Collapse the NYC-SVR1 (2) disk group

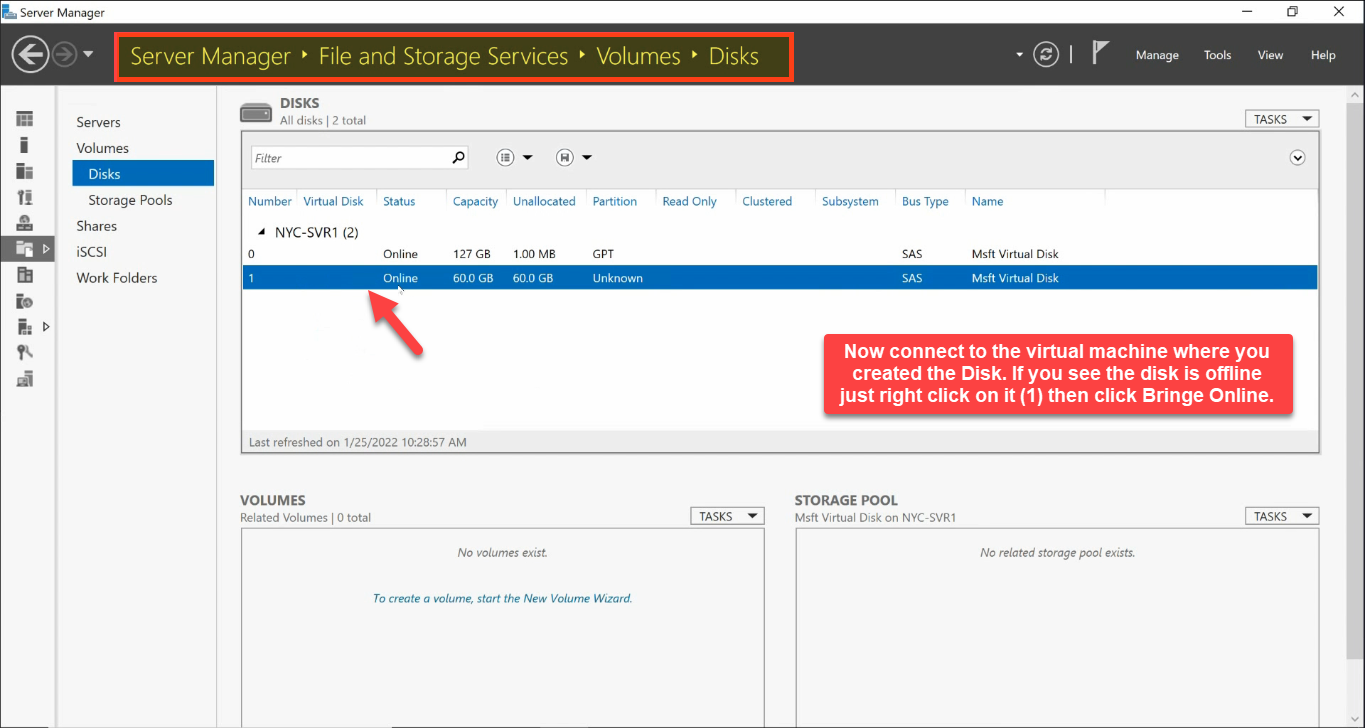coord(262,232)
